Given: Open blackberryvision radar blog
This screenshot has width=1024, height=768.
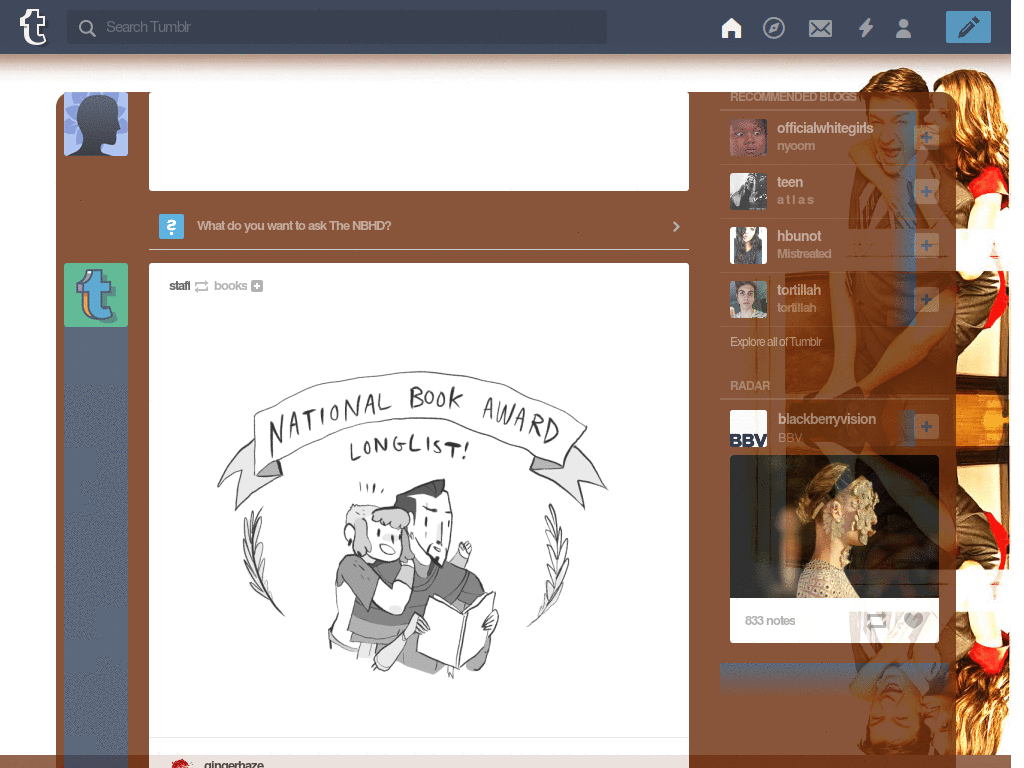Looking at the screenshot, I should coord(827,419).
